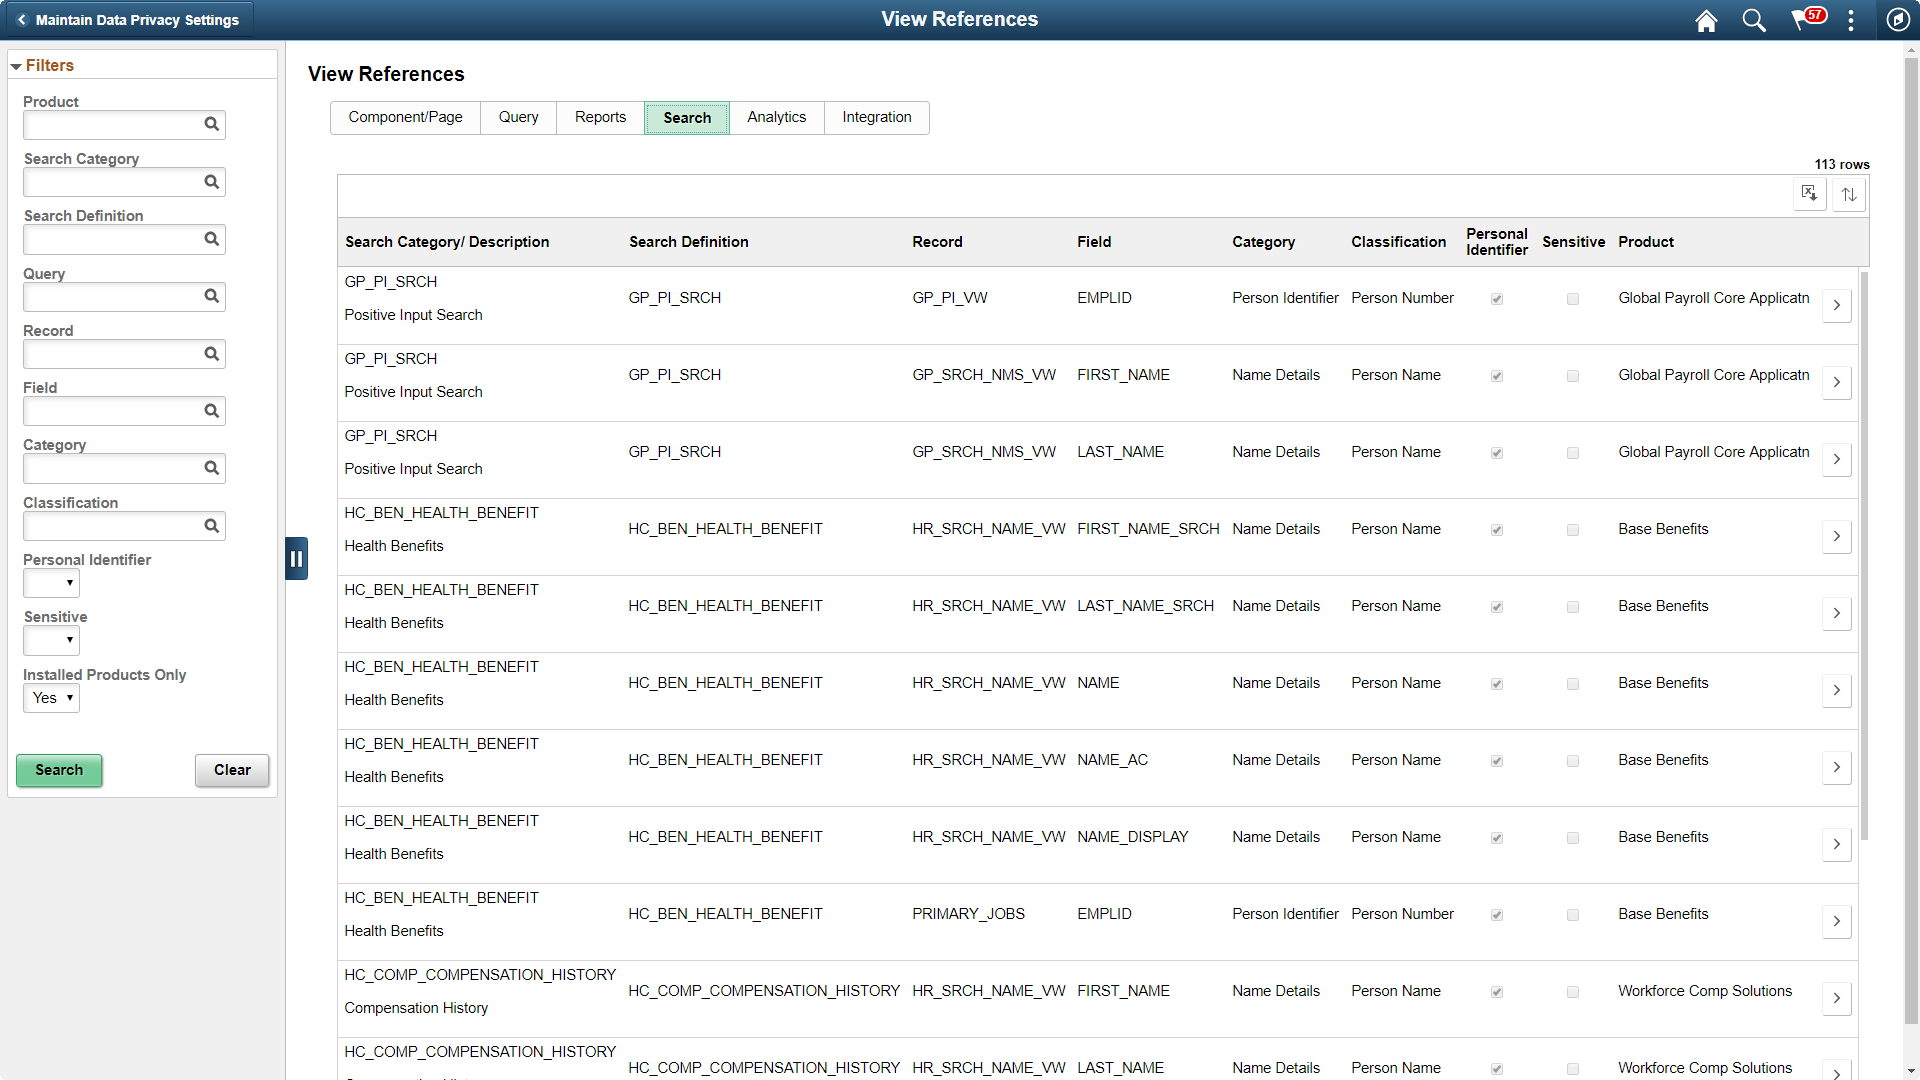Open Product lookup magnifier in Filters panel
Screen dimensions: 1920x1080
point(211,124)
